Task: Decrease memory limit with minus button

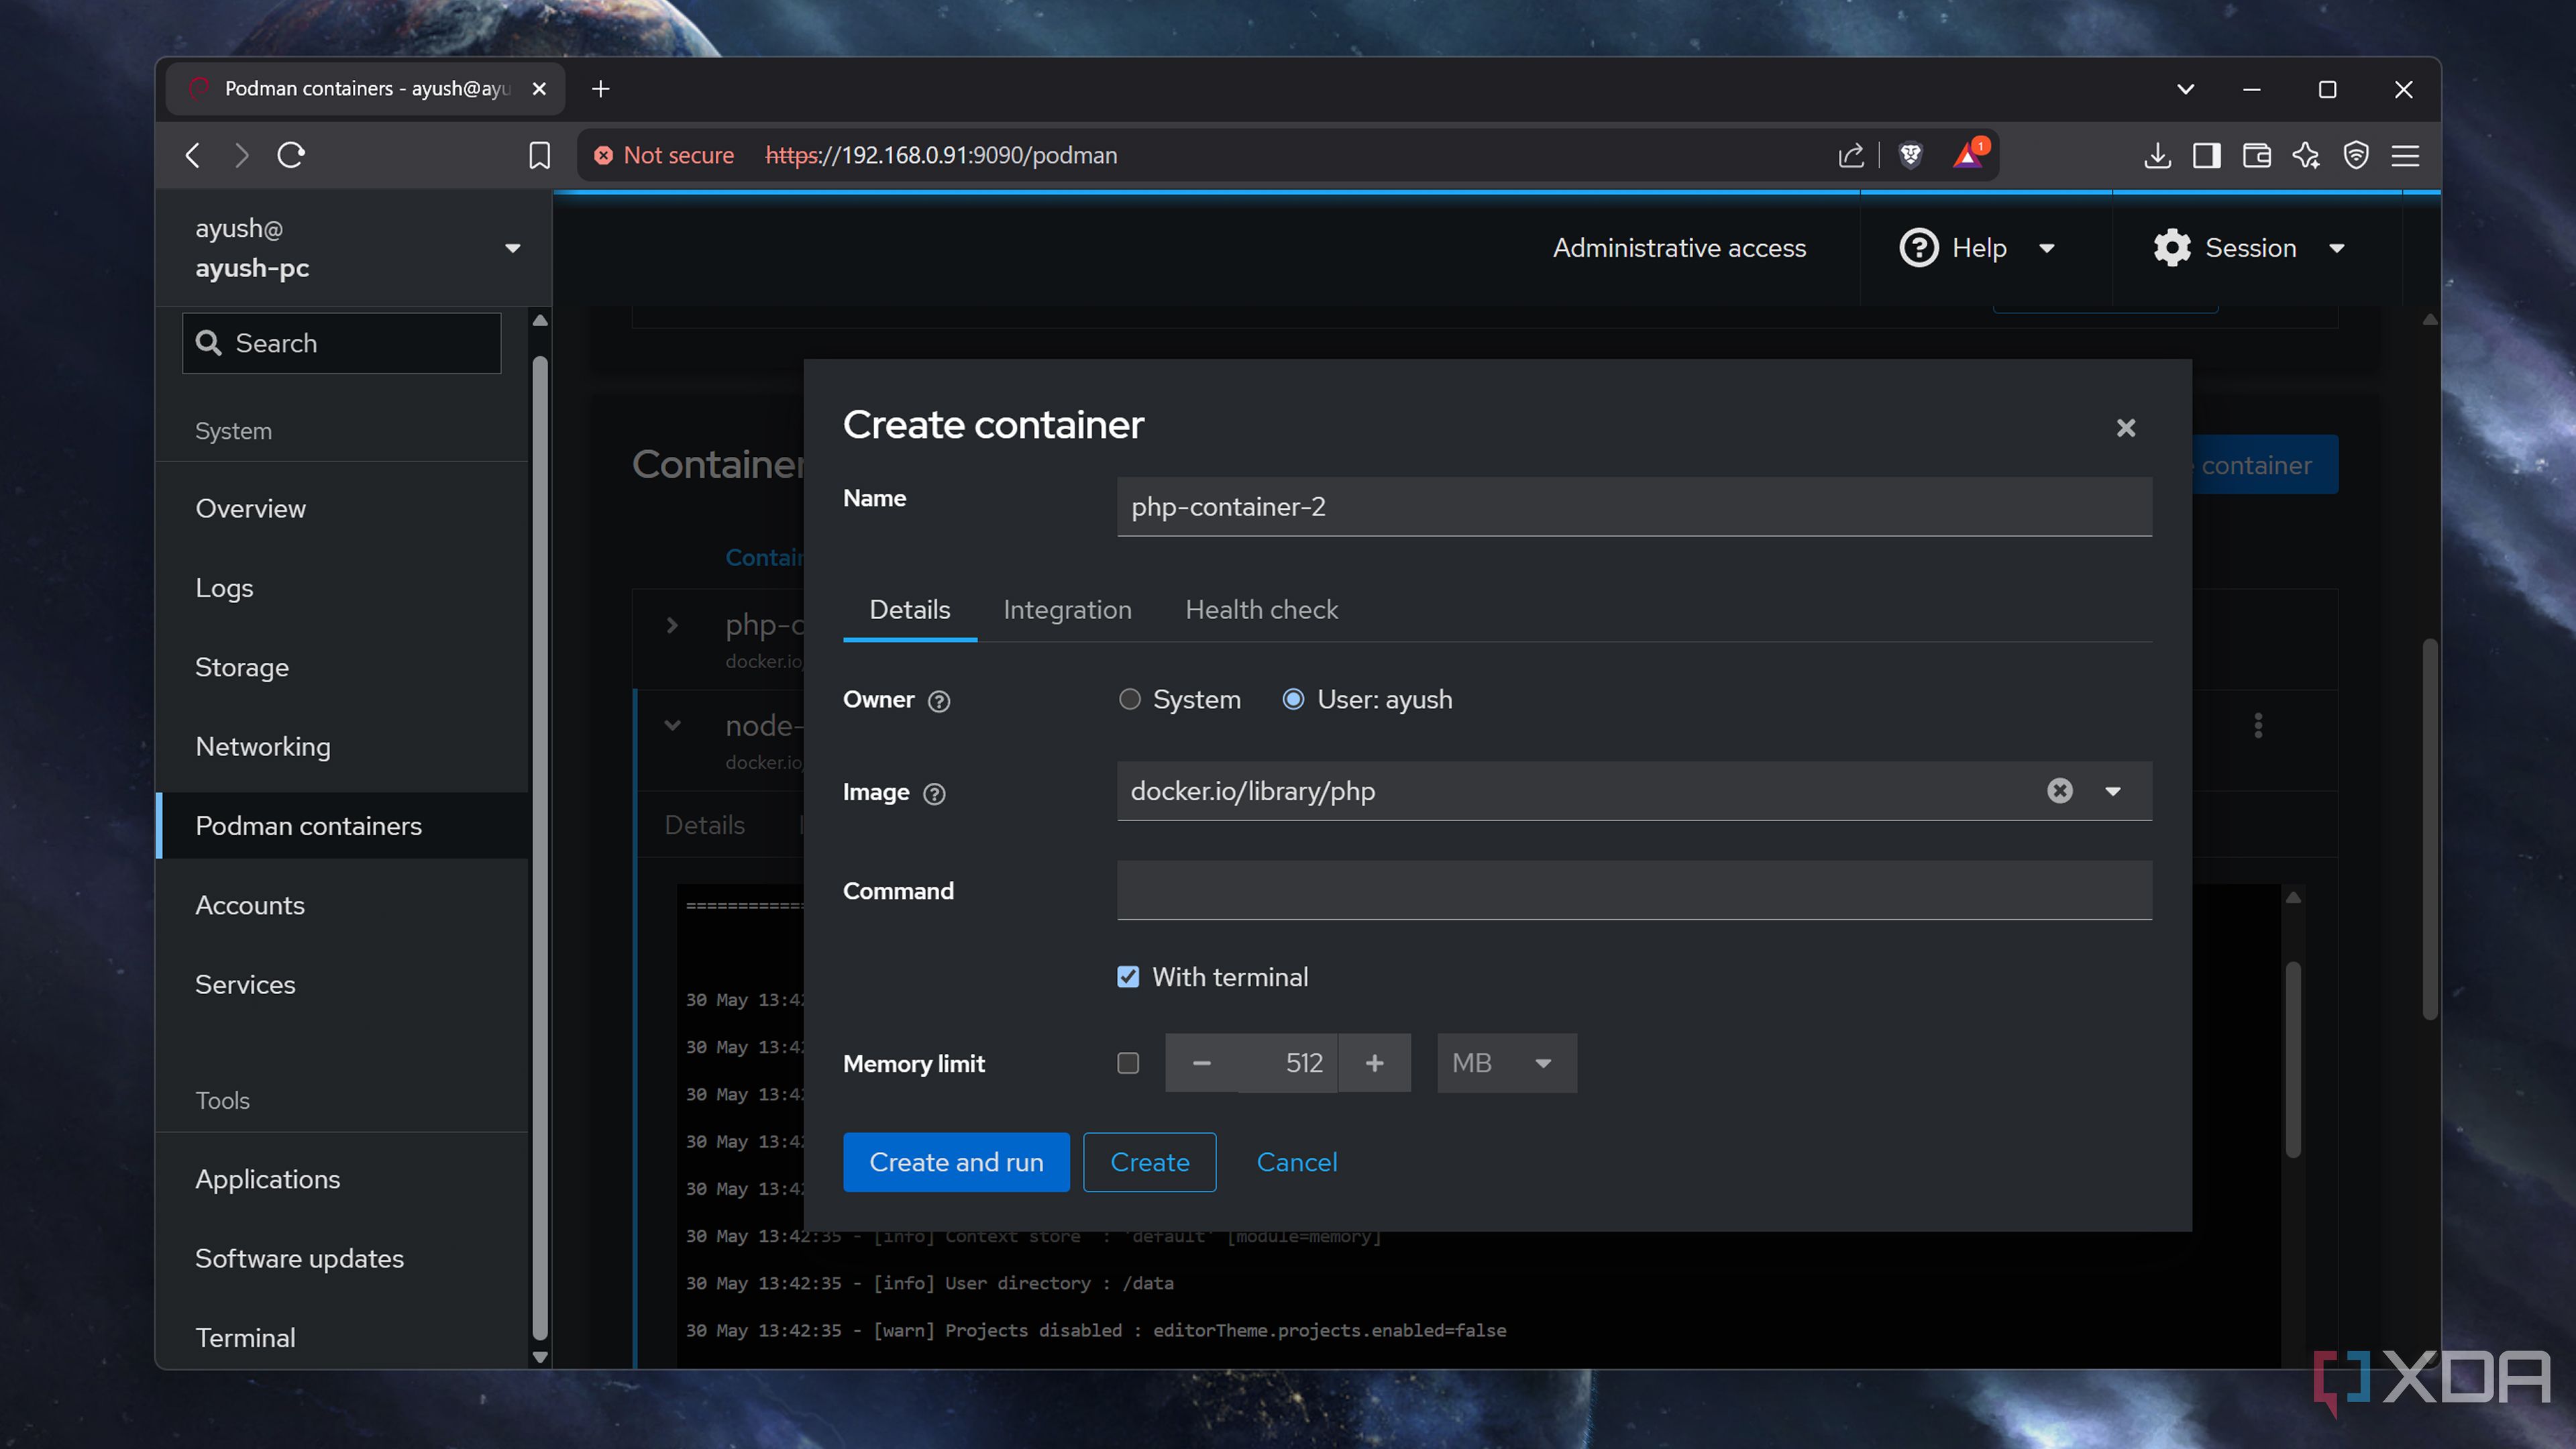Action: pyautogui.click(x=1202, y=1063)
